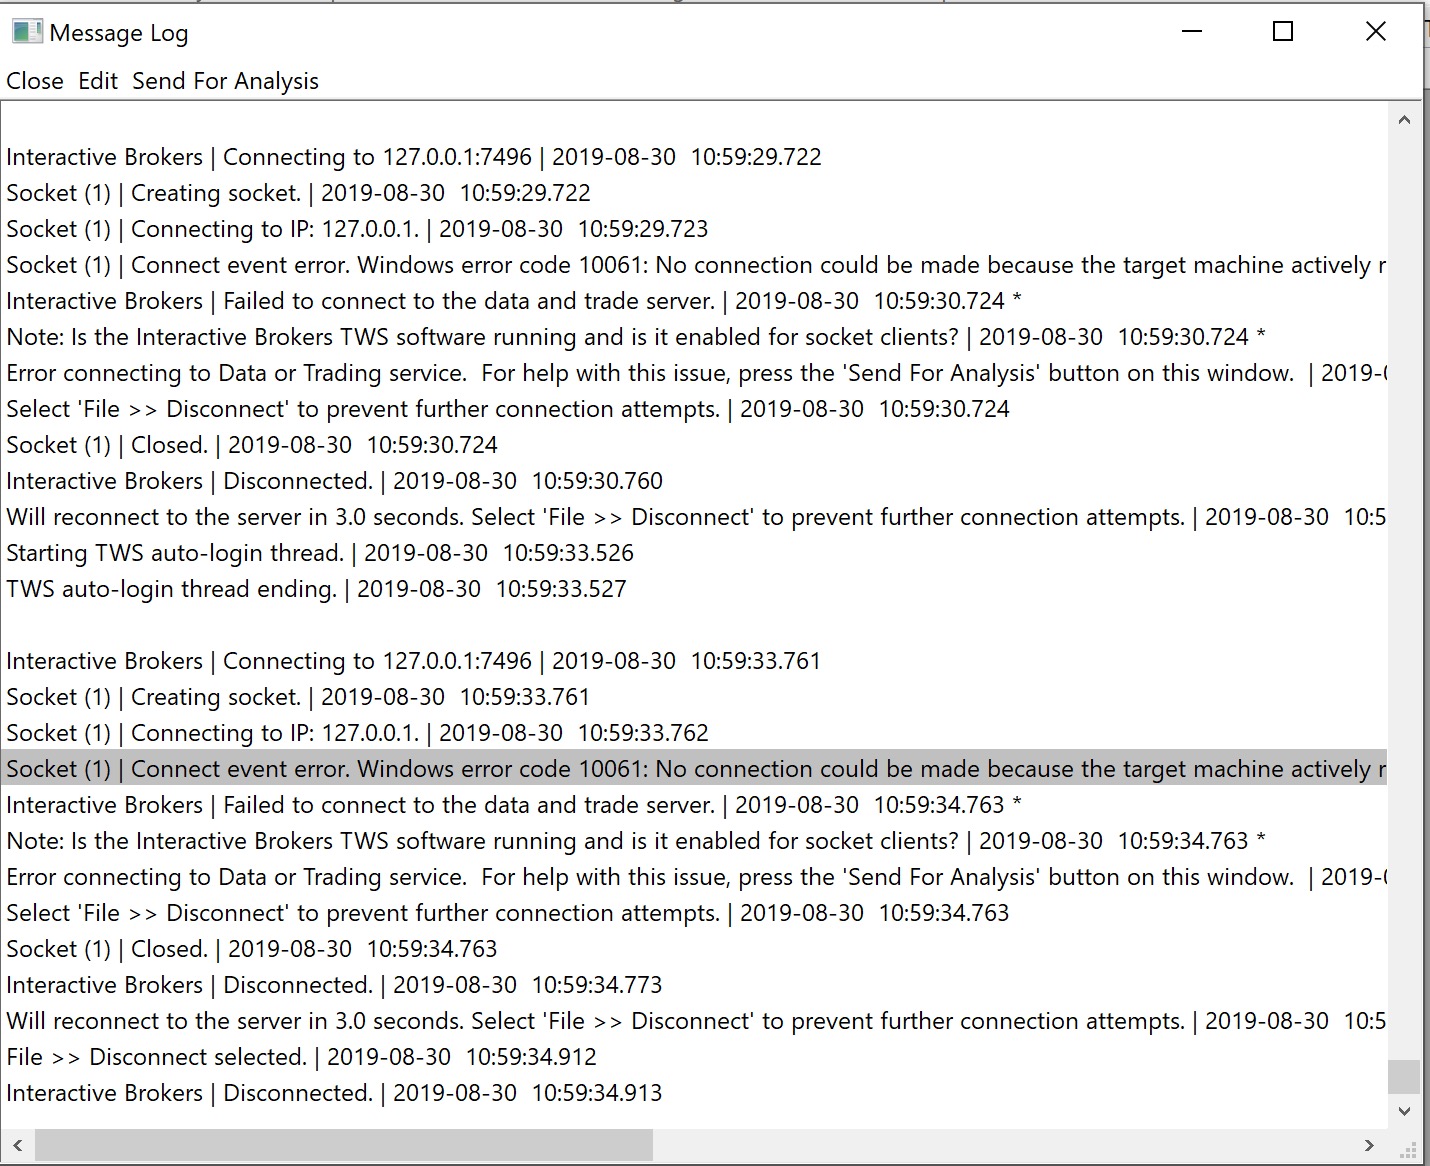Screen dimensions: 1430x1166
Task: Open the Close menu item
Action: point(35,81)
